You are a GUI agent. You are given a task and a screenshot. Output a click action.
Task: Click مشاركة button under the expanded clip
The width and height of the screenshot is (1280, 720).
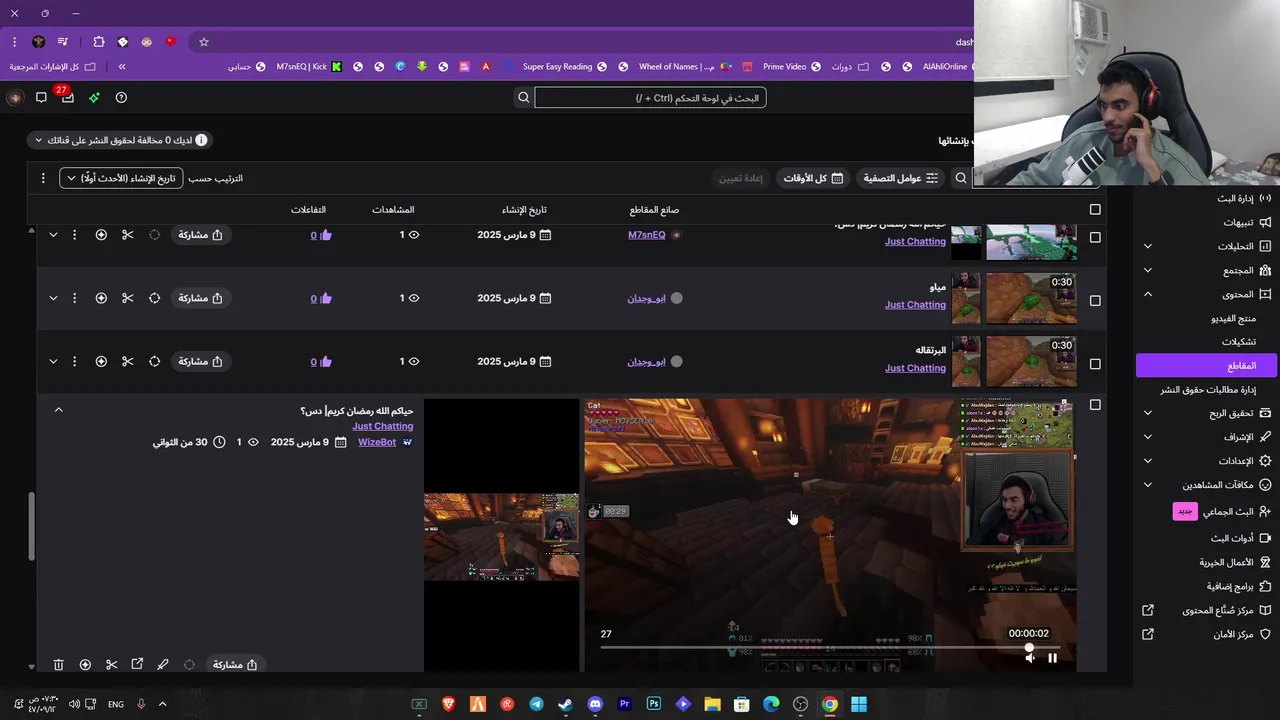236,664
